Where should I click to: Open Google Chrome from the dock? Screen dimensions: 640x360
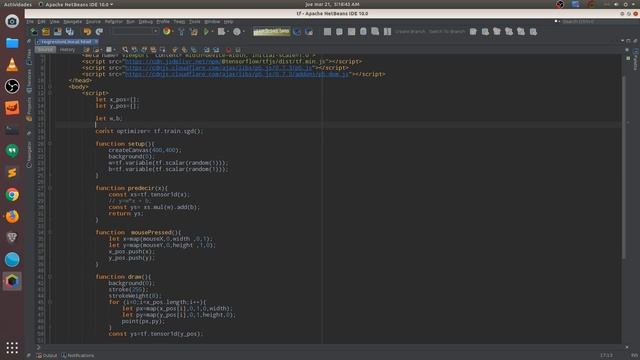tap(12, 195)
